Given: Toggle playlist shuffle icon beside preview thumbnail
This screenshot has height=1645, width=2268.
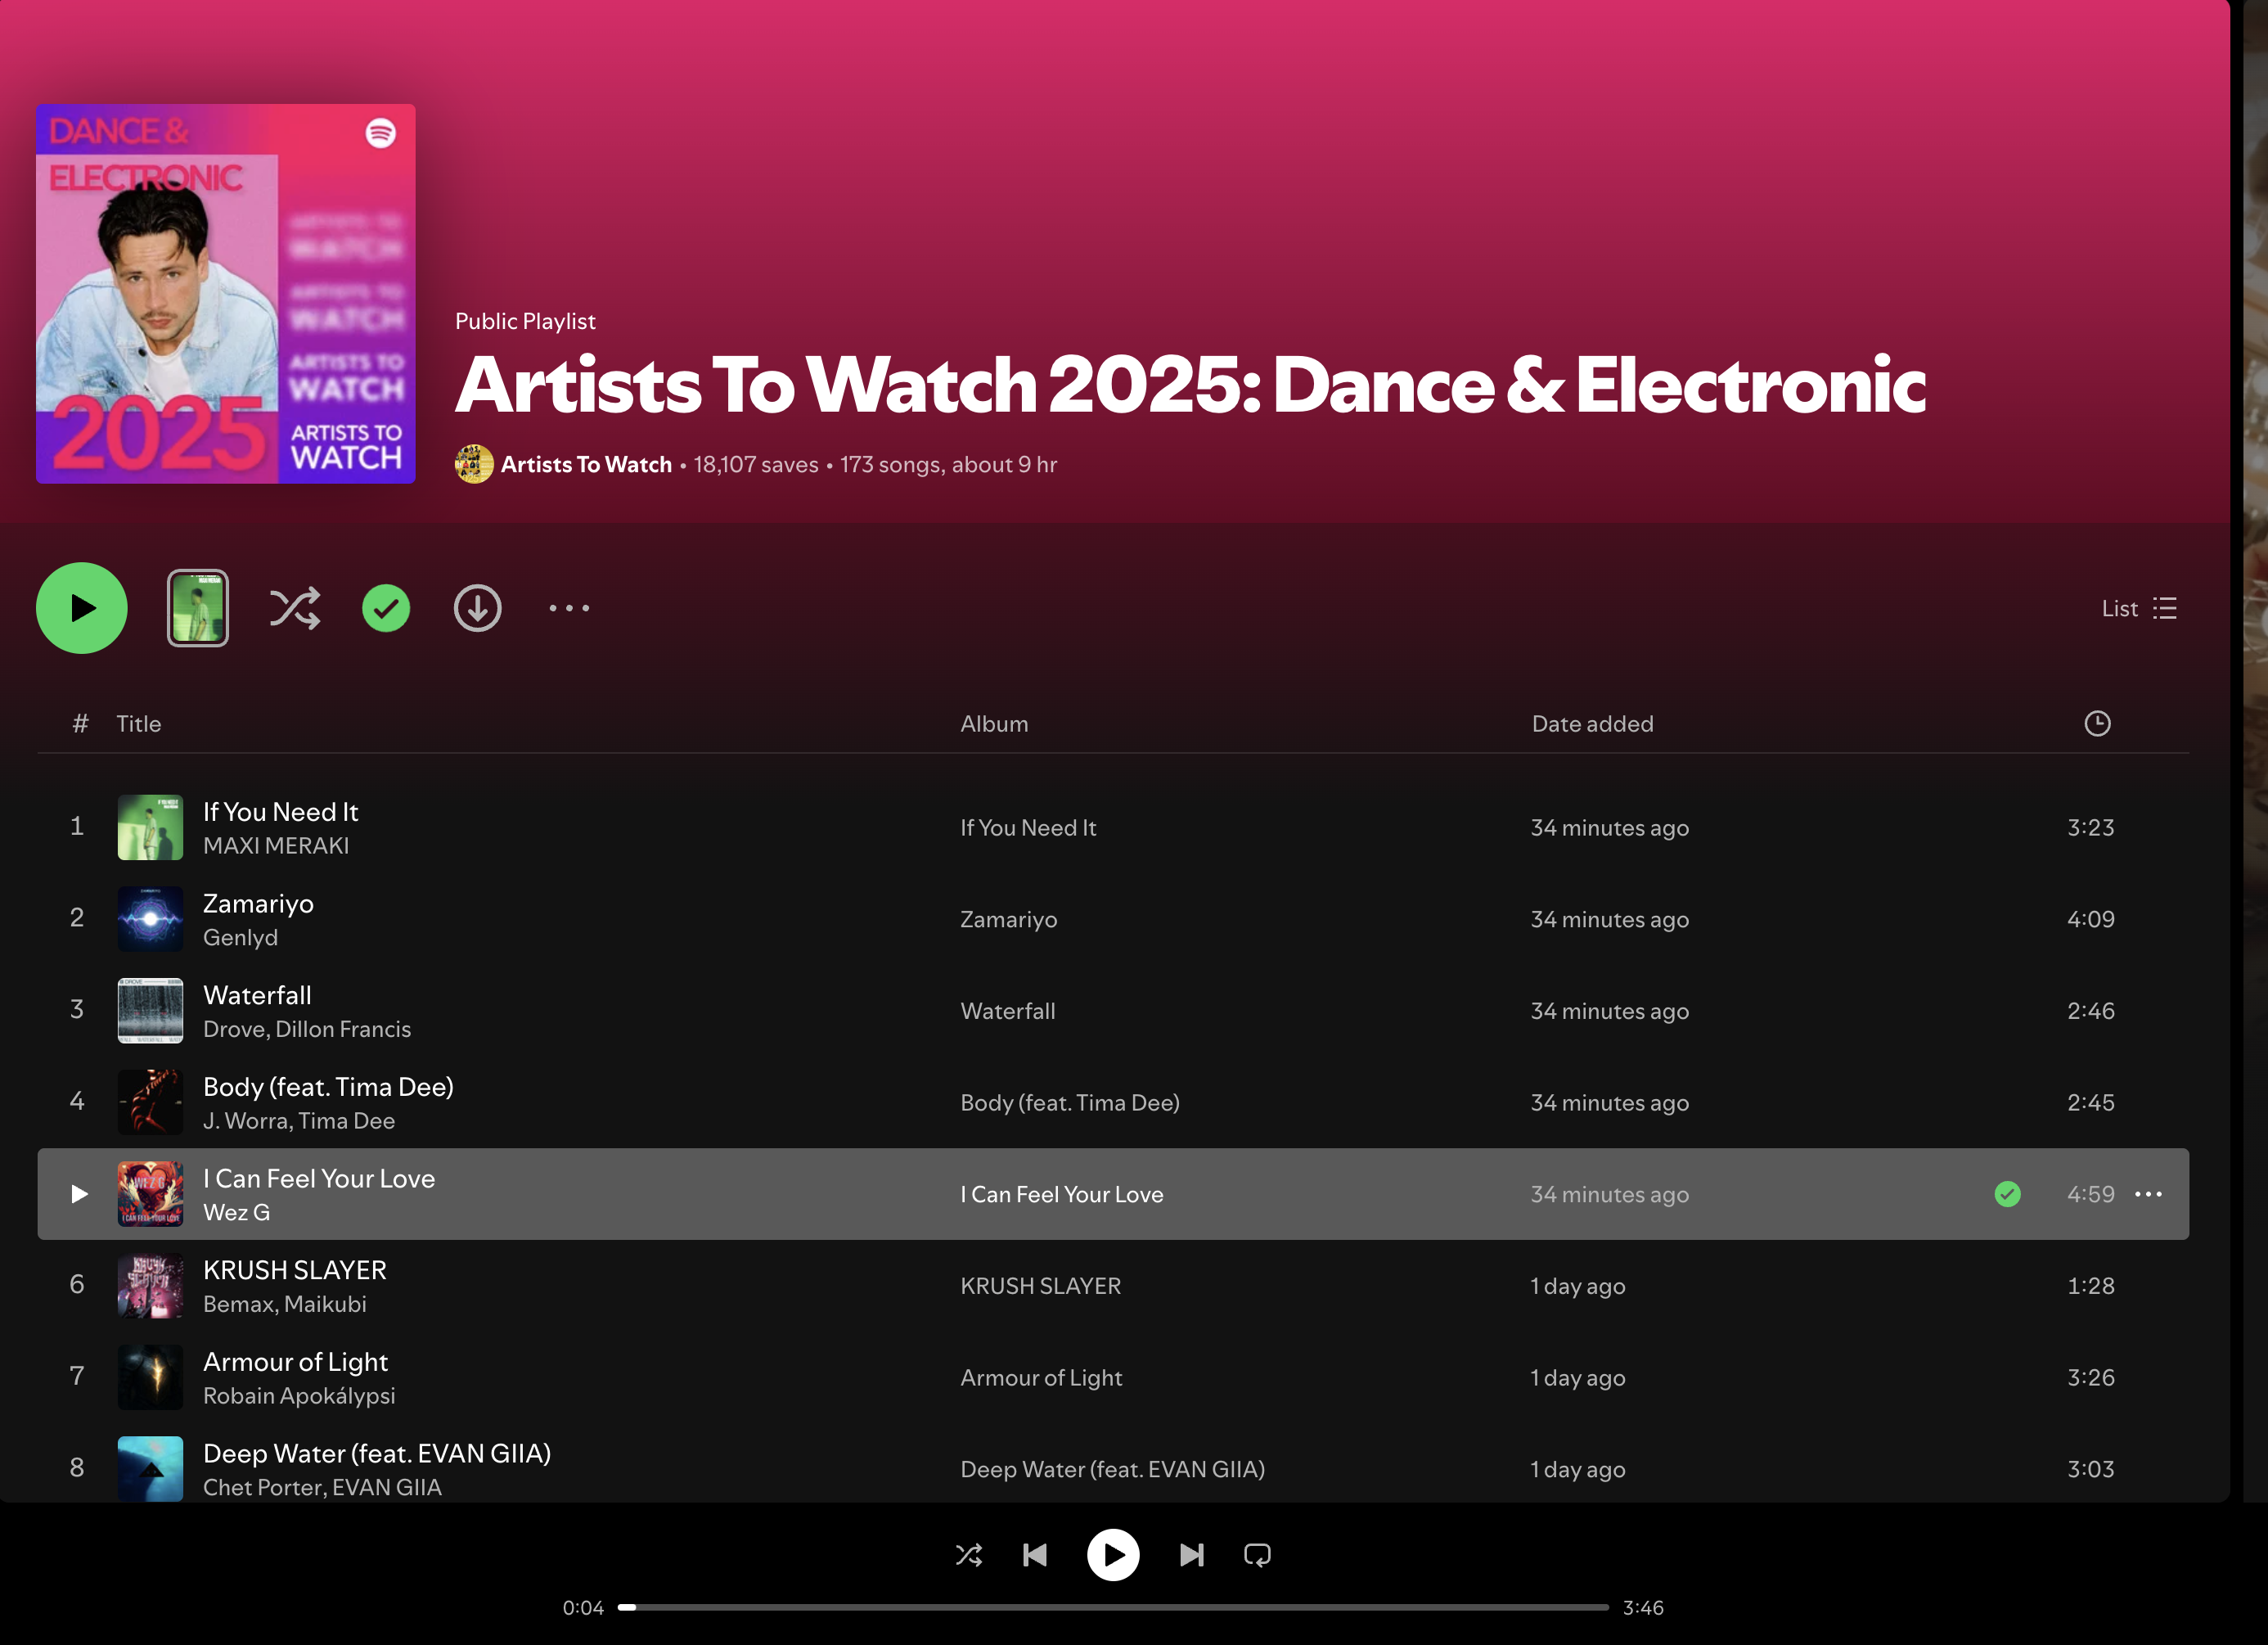Looking at the screenshot, I should [294, 608].
